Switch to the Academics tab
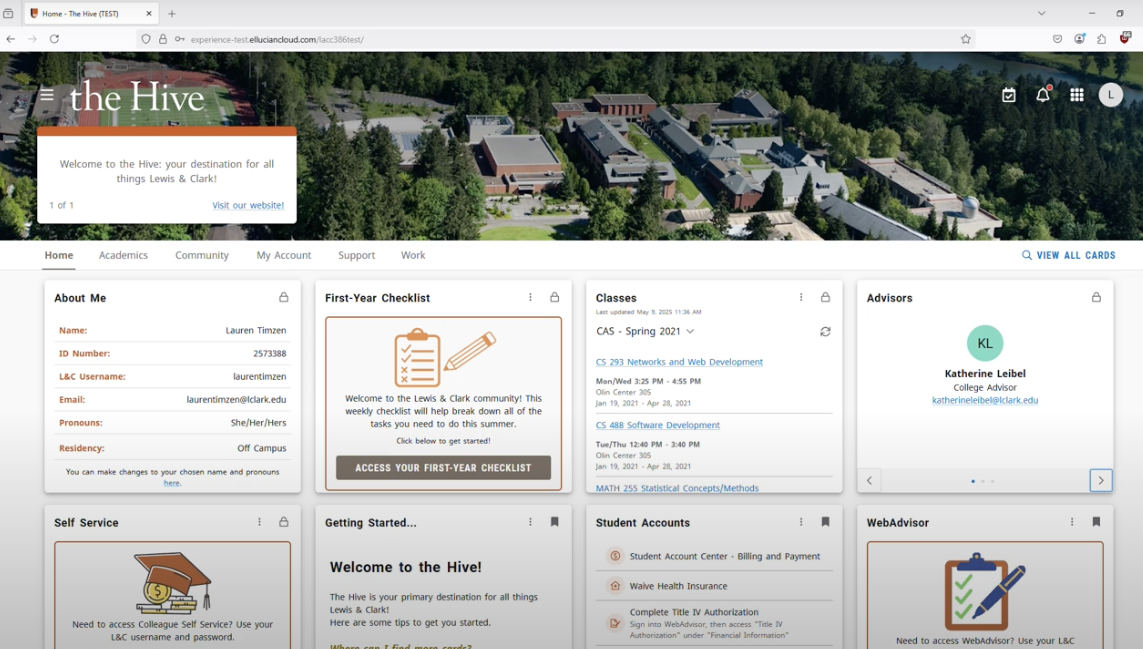The width and height of the screenshot is (1143, 649). click(x=123, y=255)
